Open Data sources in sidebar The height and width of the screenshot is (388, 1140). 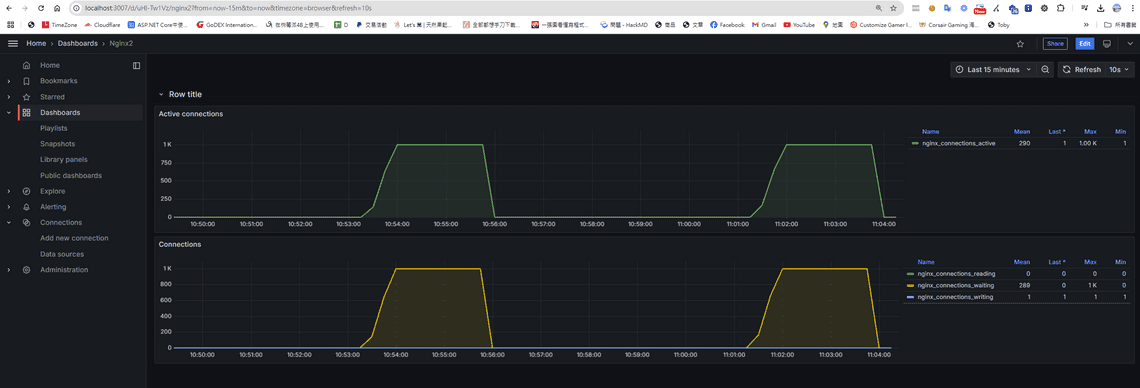tap(62, 254)
